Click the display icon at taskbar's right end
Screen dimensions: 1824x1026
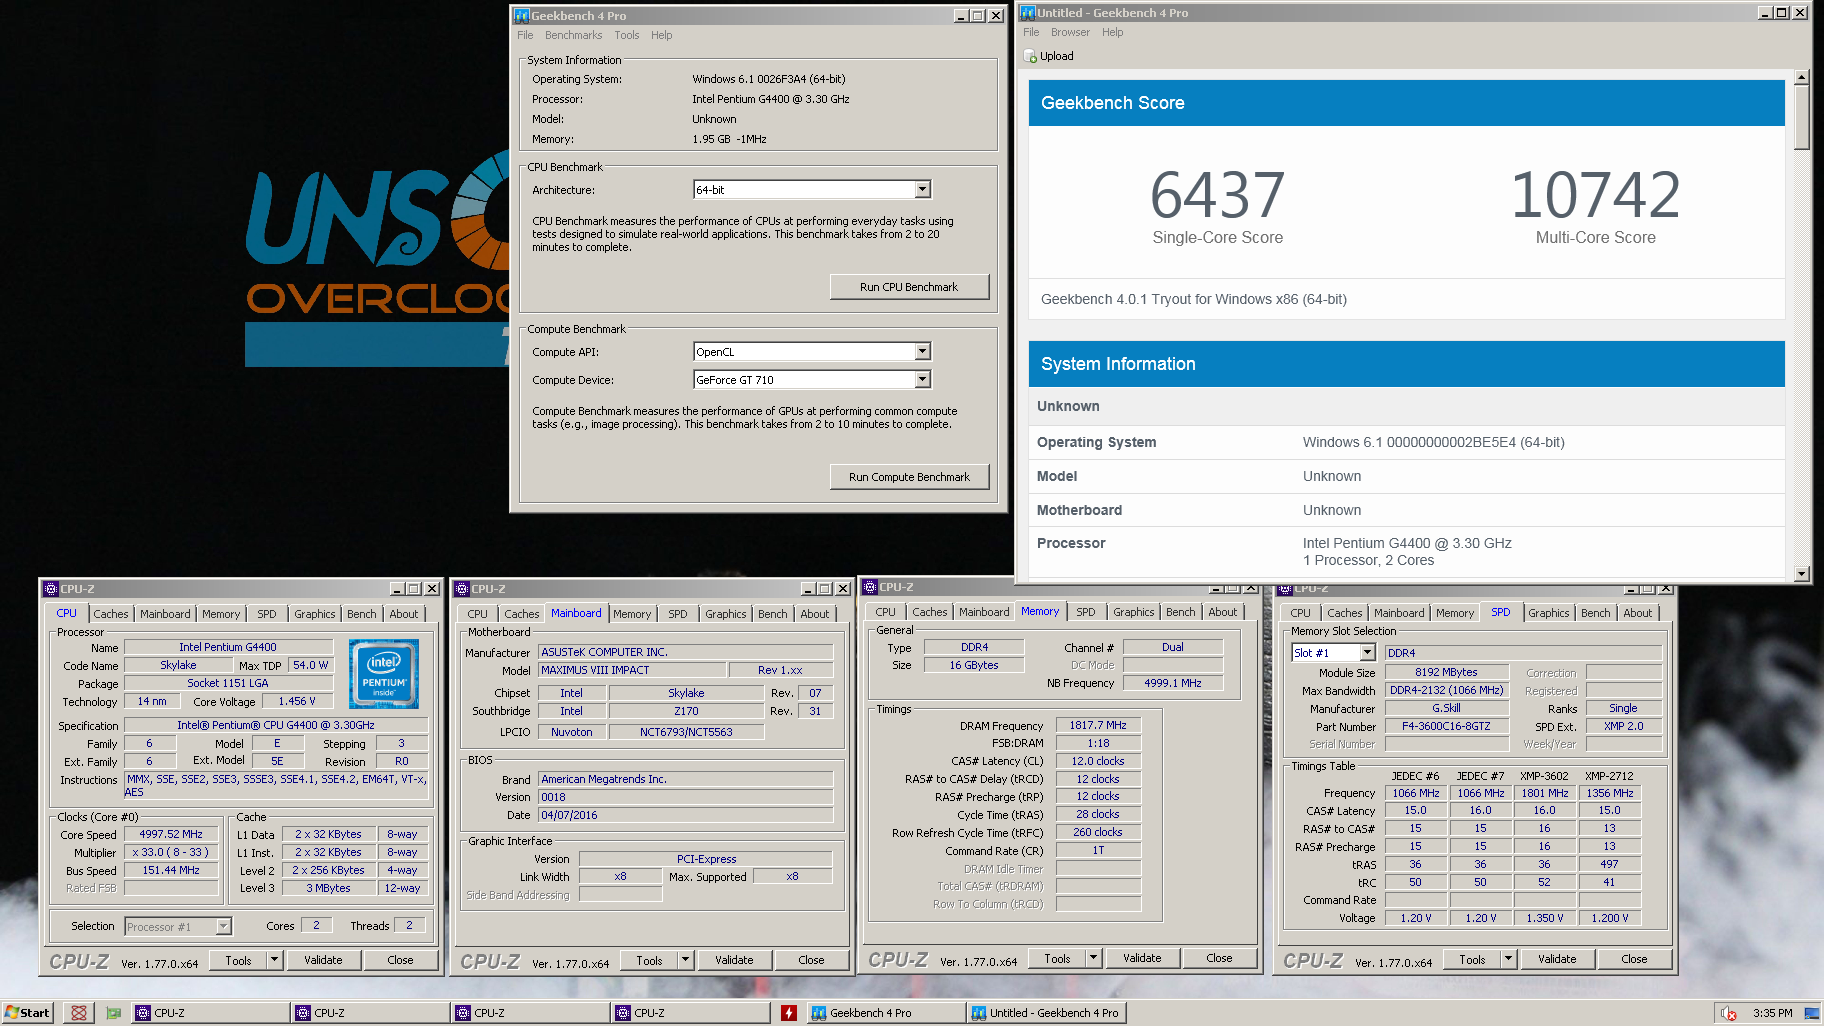tap(1811, 1013)
